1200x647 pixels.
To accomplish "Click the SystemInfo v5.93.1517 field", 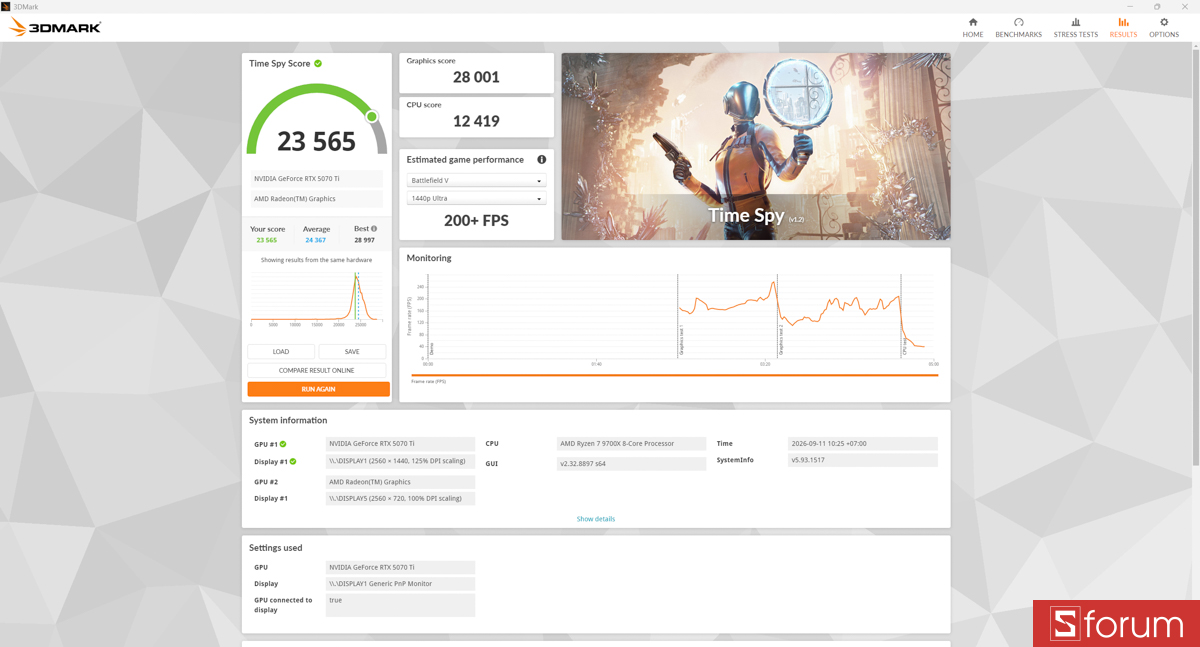I will (x=862, y=460).
